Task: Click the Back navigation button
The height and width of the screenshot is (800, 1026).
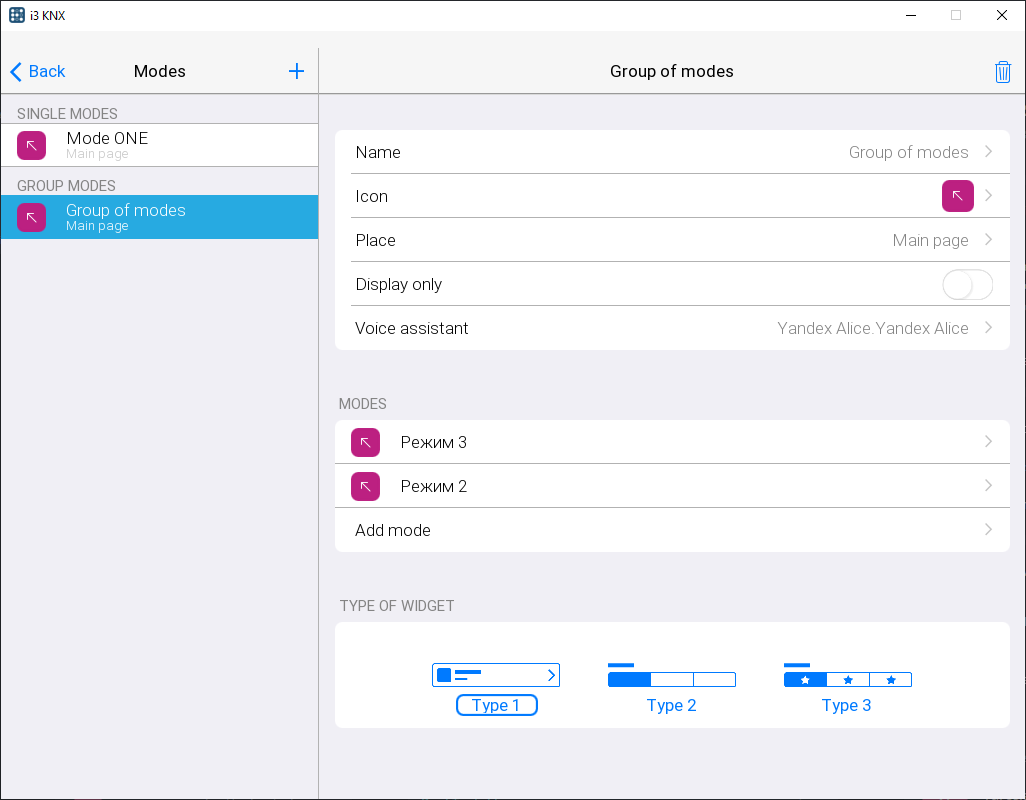Action: pos(37,71)
